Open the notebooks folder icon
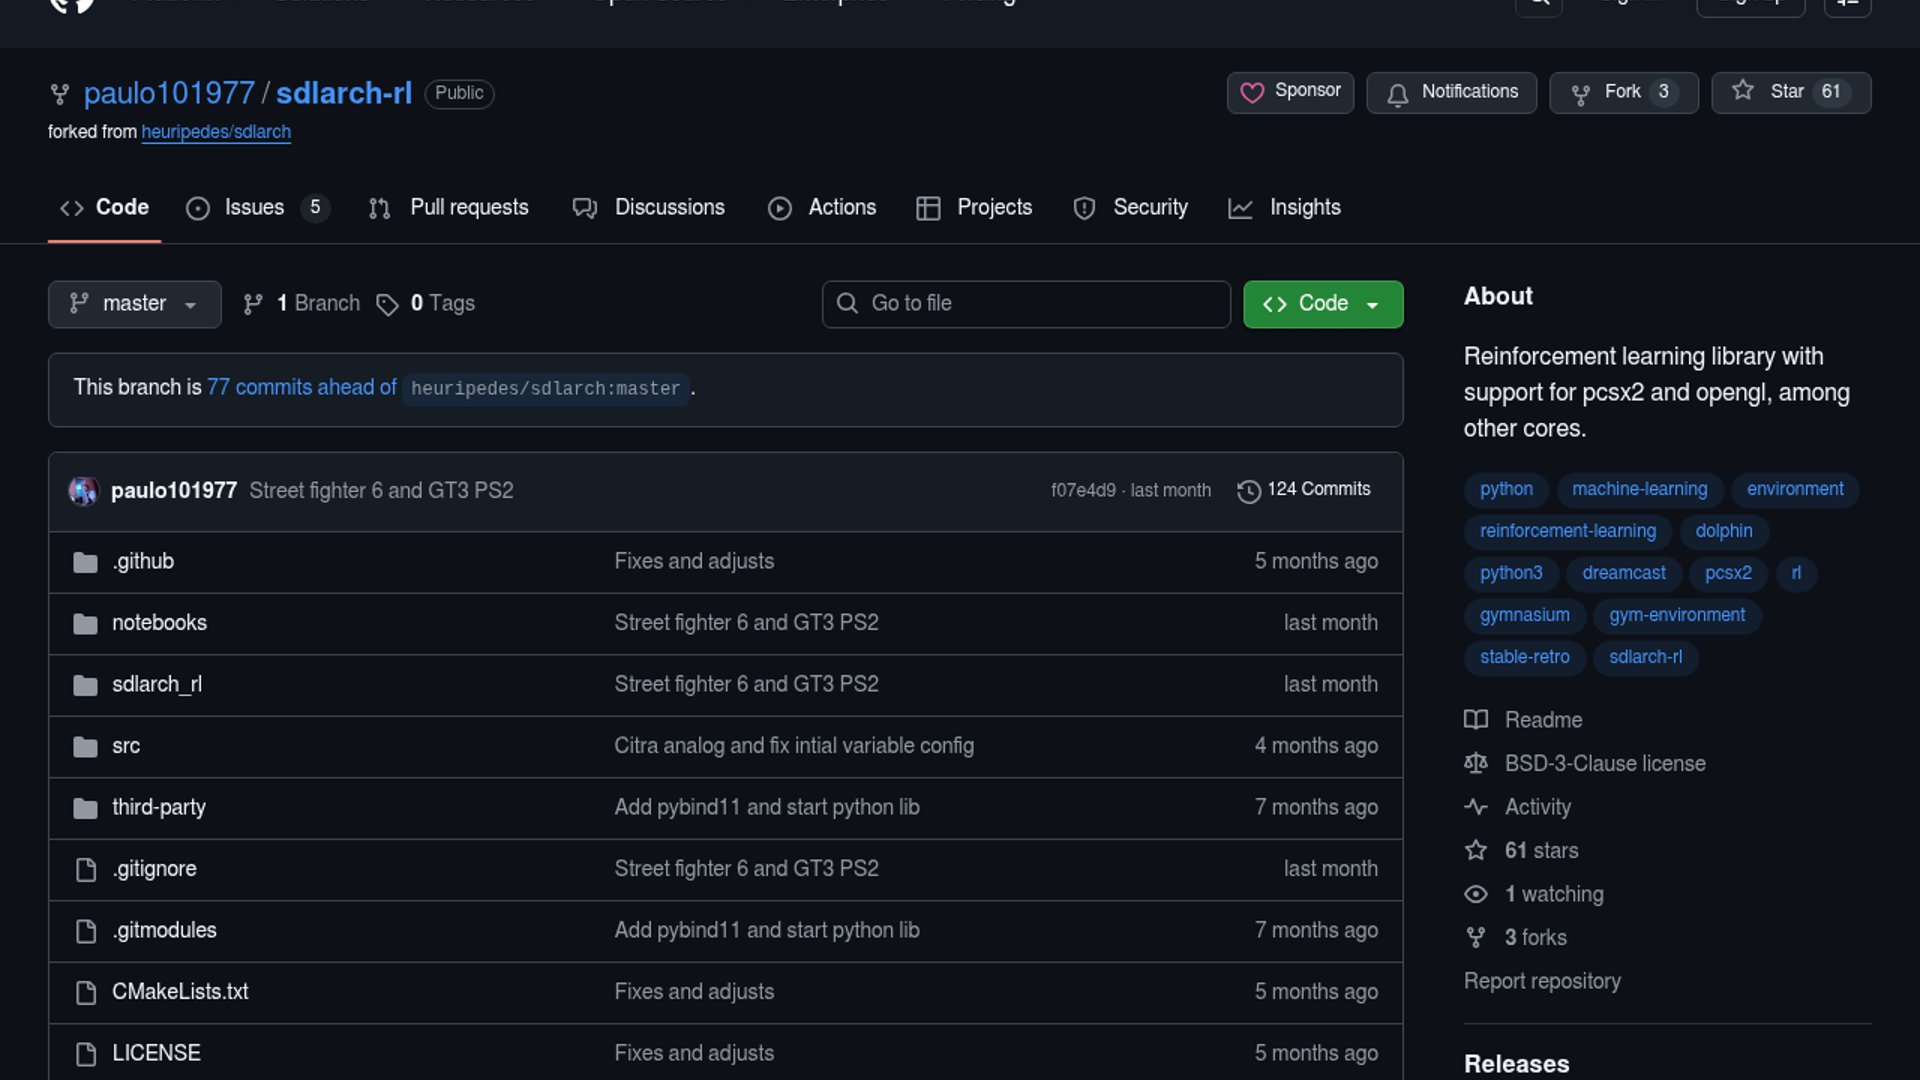 85,623
